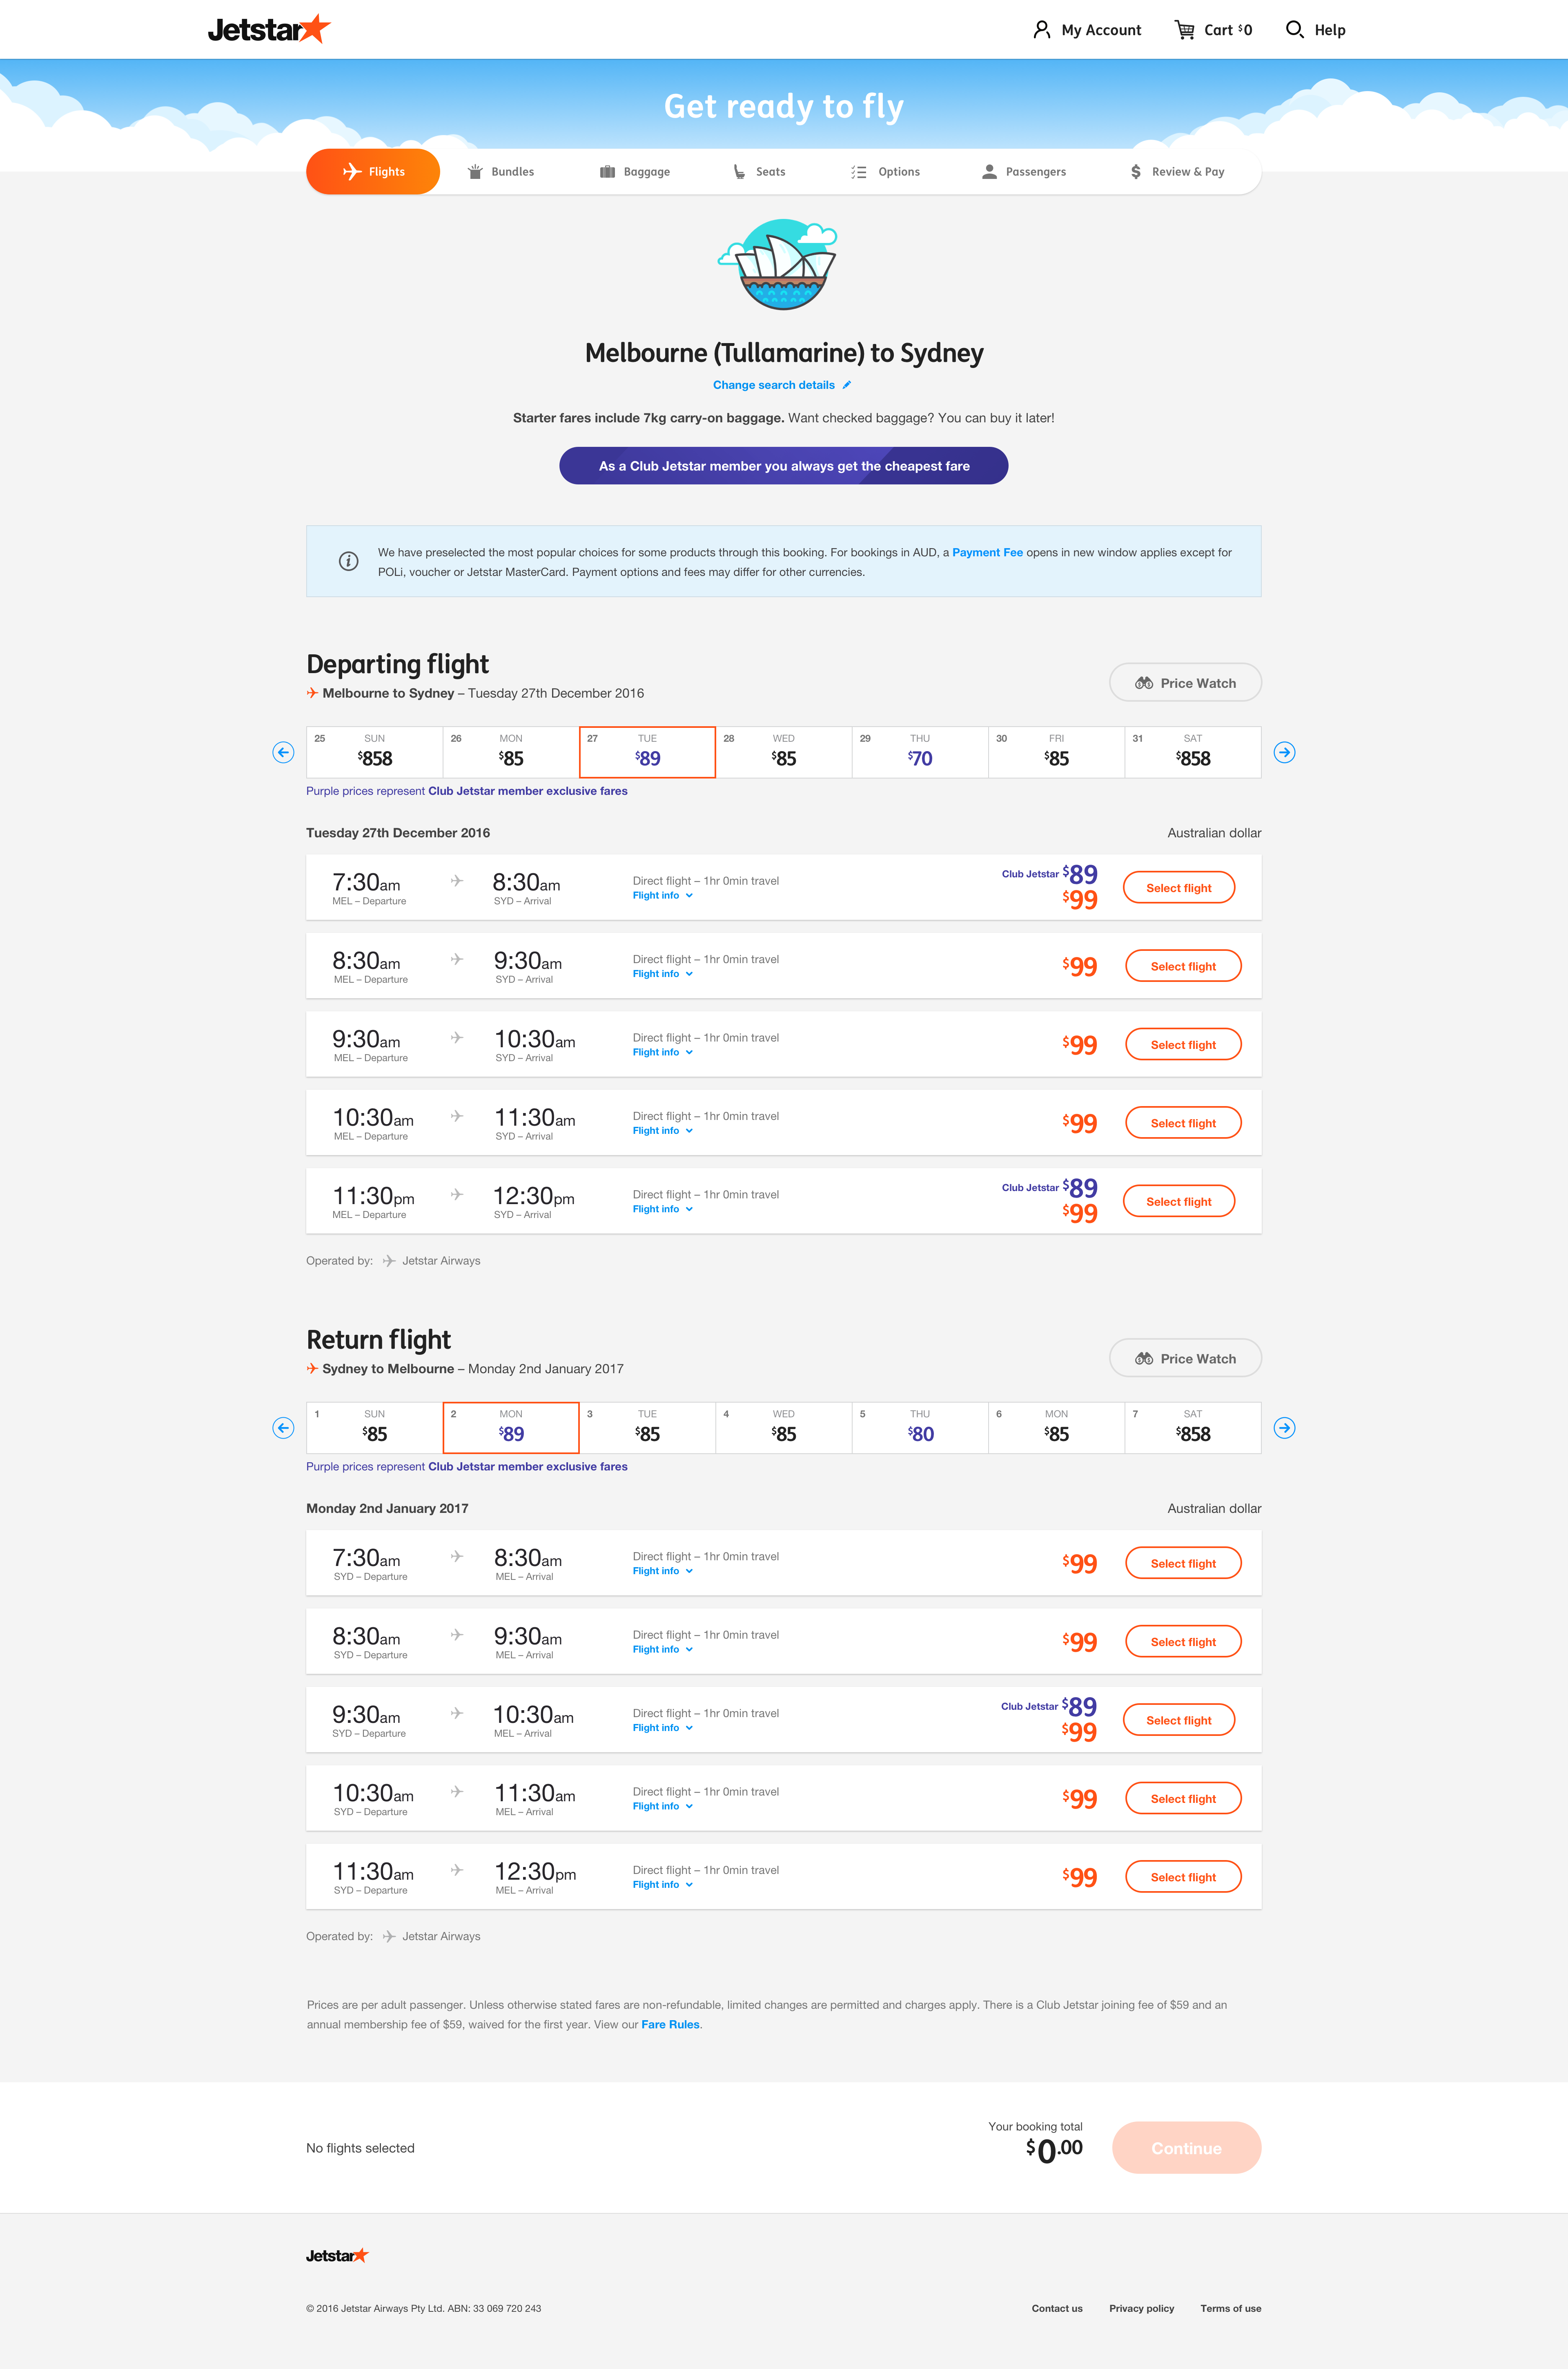Select departing date Monday 26 at $85
The height and width of the screenshot is (2369, 1568).
(511, 752)
